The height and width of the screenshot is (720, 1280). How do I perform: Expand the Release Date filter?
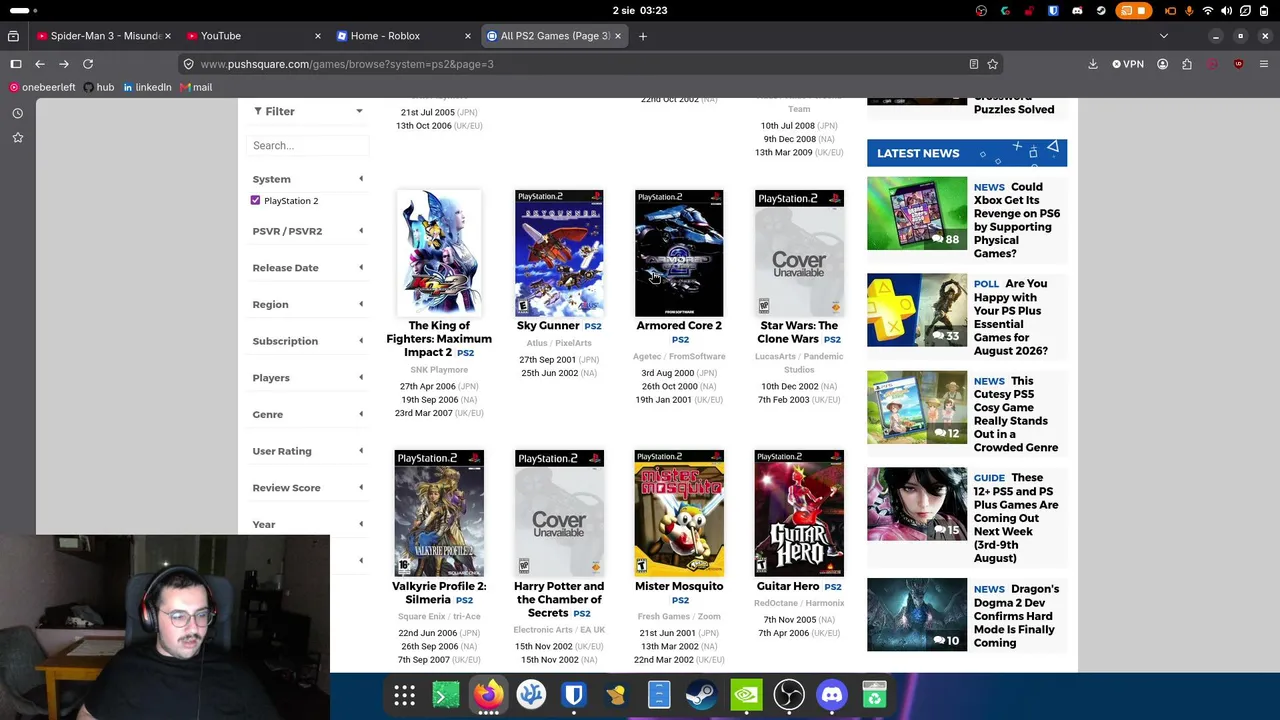[307, 268]
